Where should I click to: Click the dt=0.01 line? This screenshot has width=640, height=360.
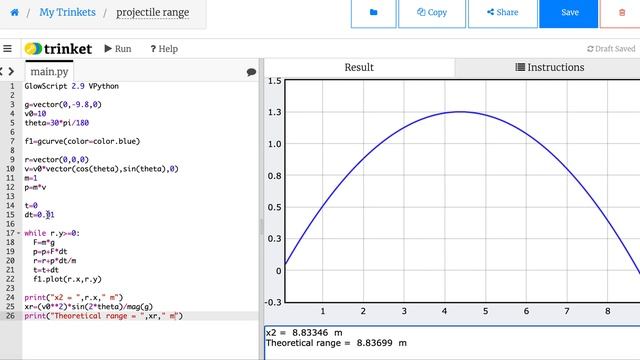tap(39, 215)
